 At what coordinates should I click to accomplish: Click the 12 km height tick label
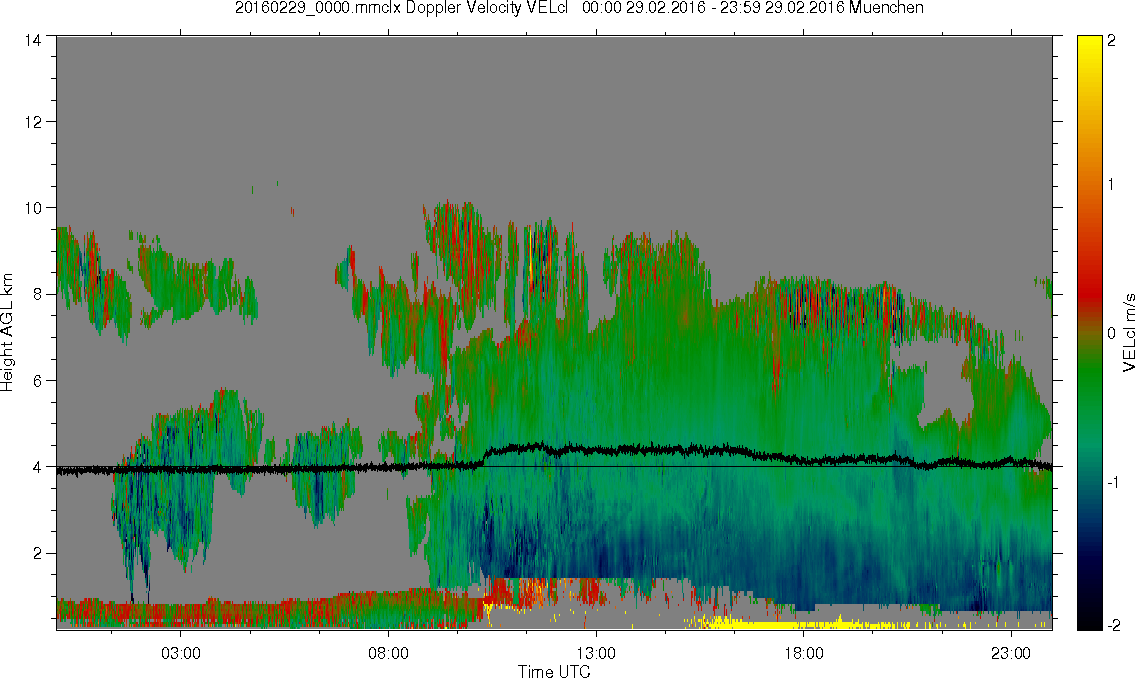coord(33,122)
